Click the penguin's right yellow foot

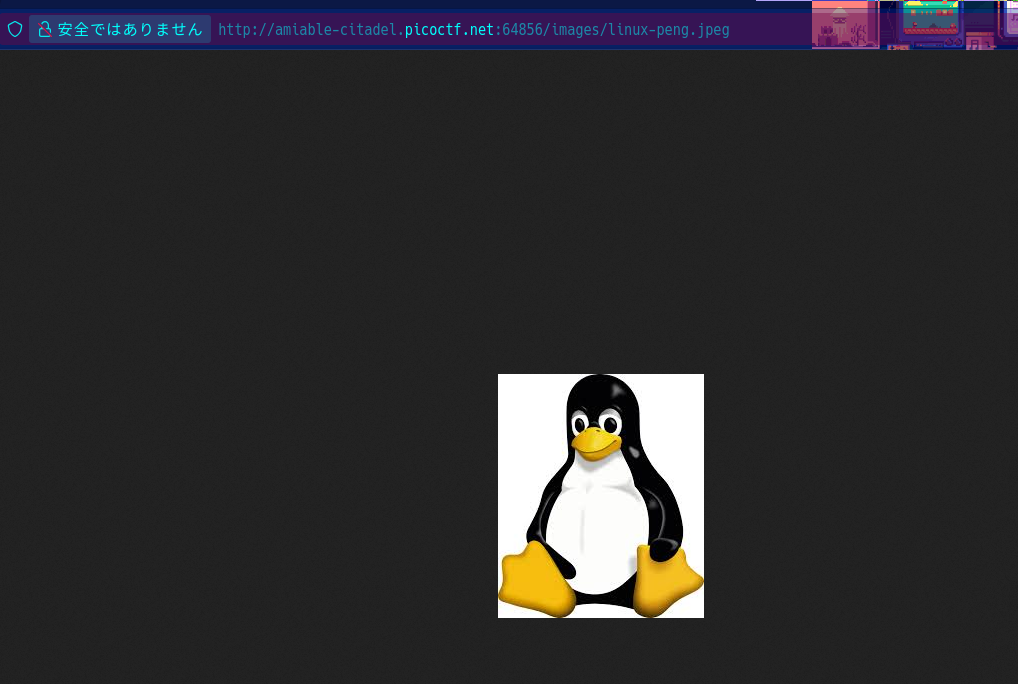(666, 580)
